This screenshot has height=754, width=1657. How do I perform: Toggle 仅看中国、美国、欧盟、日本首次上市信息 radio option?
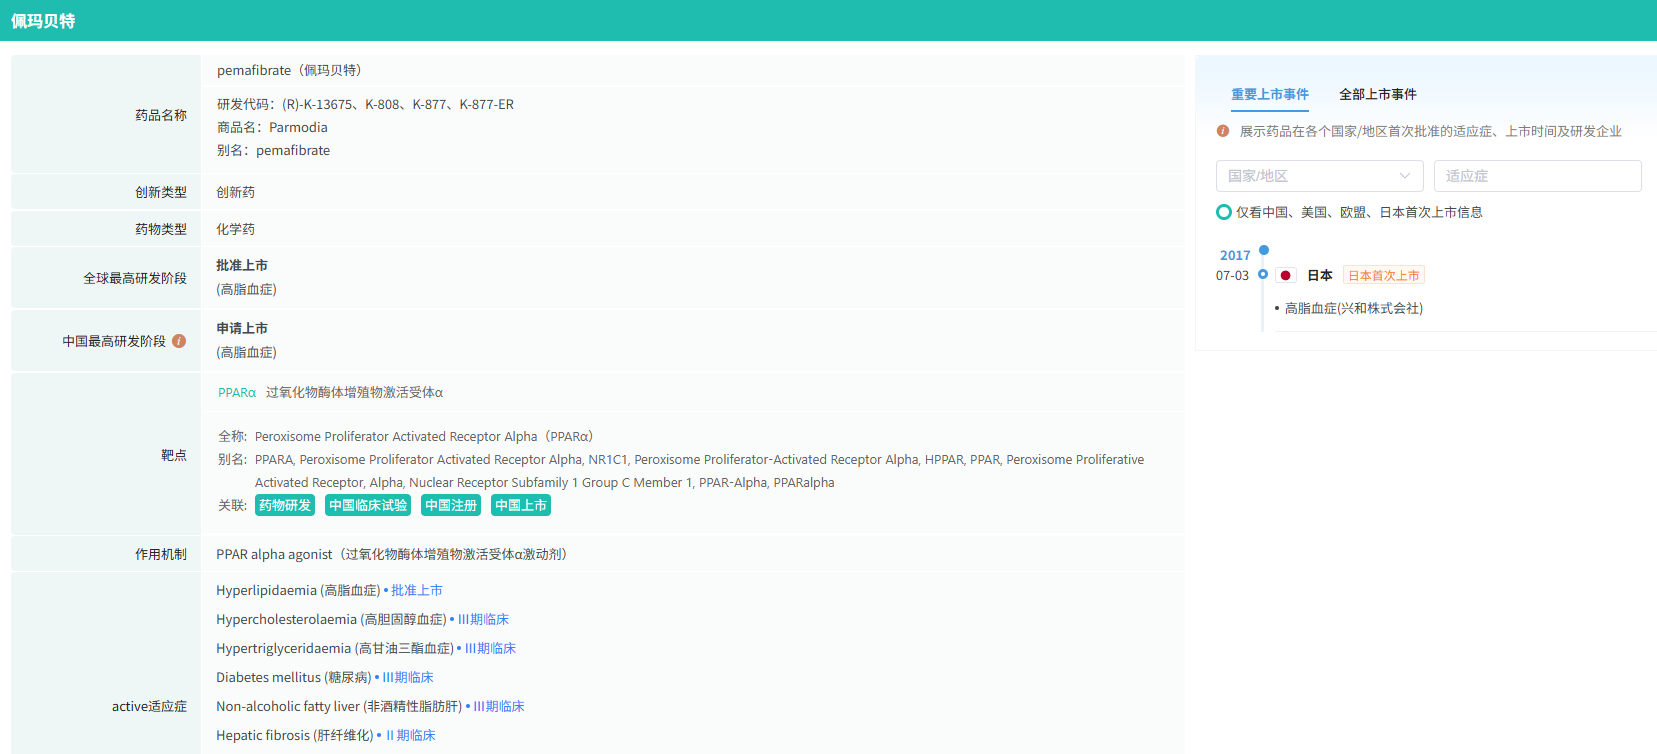(1224, 212)
